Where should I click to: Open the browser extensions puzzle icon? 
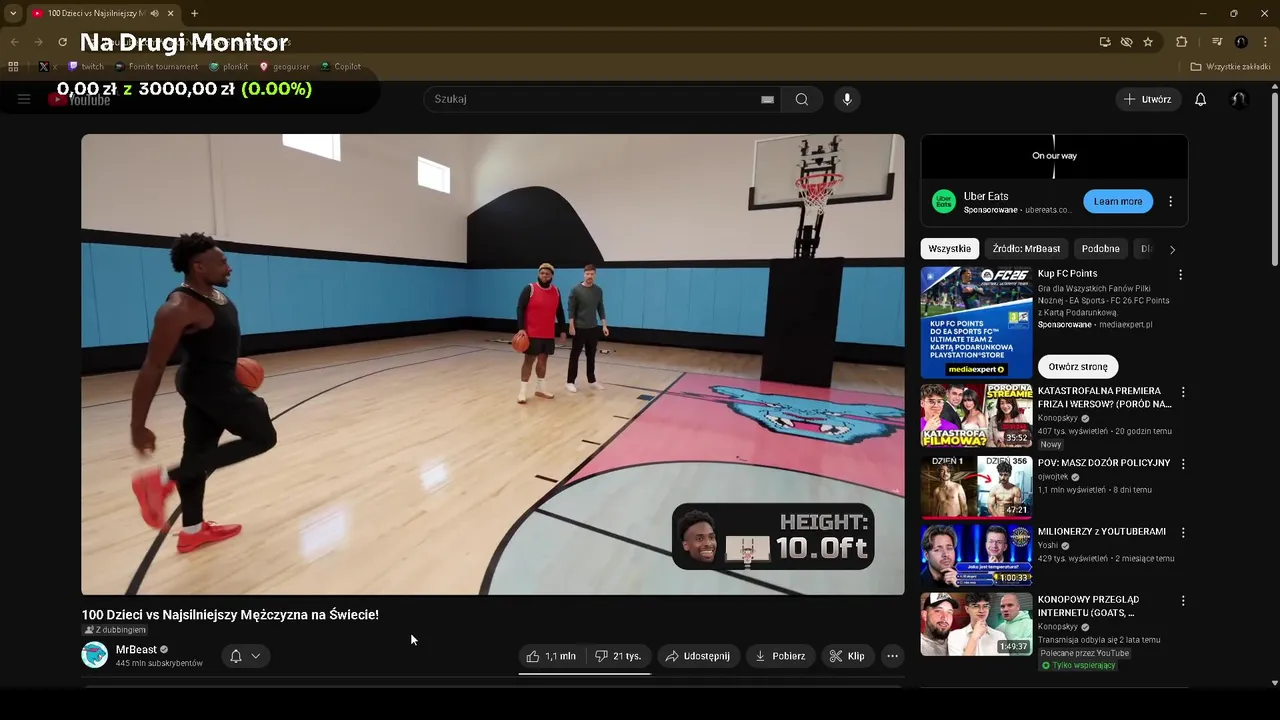click(1182, 42)
